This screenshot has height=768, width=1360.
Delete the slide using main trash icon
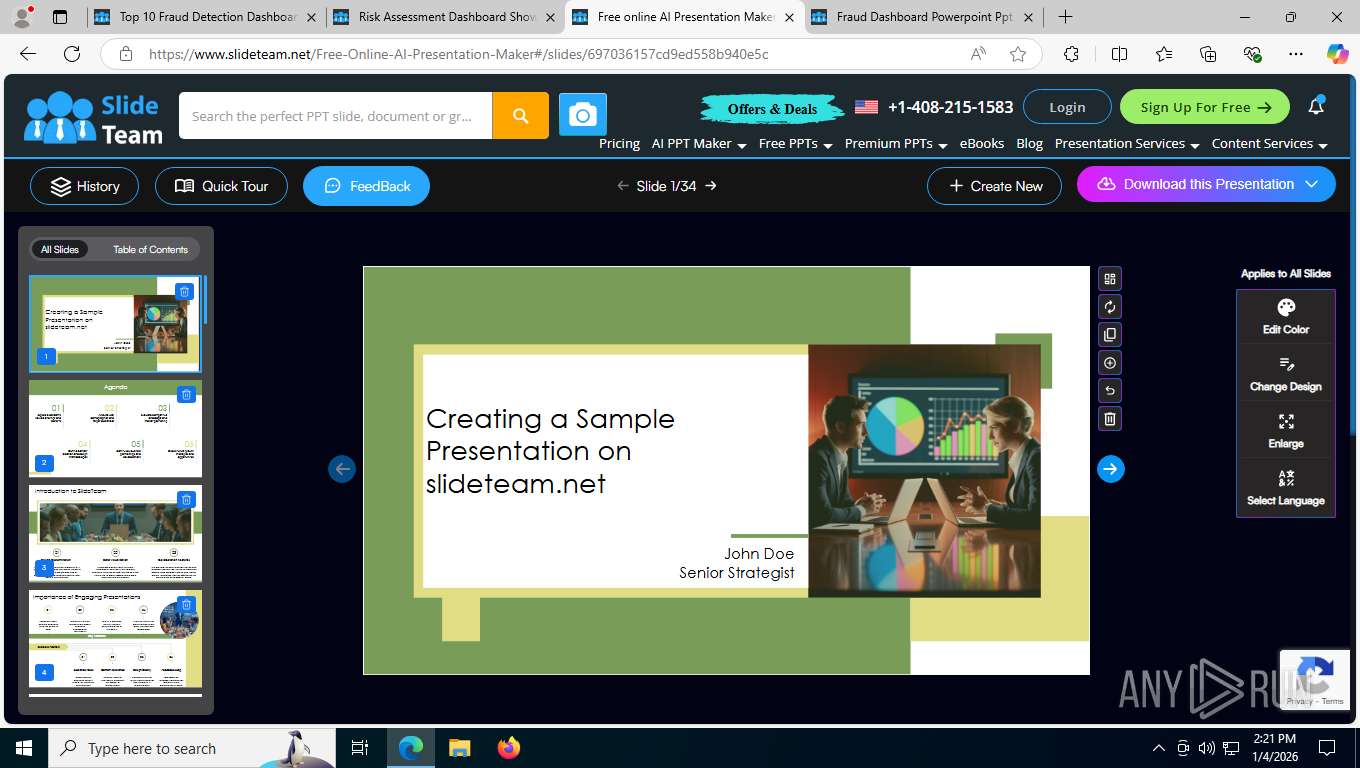pyautogui.click(x=1110, y=419)
